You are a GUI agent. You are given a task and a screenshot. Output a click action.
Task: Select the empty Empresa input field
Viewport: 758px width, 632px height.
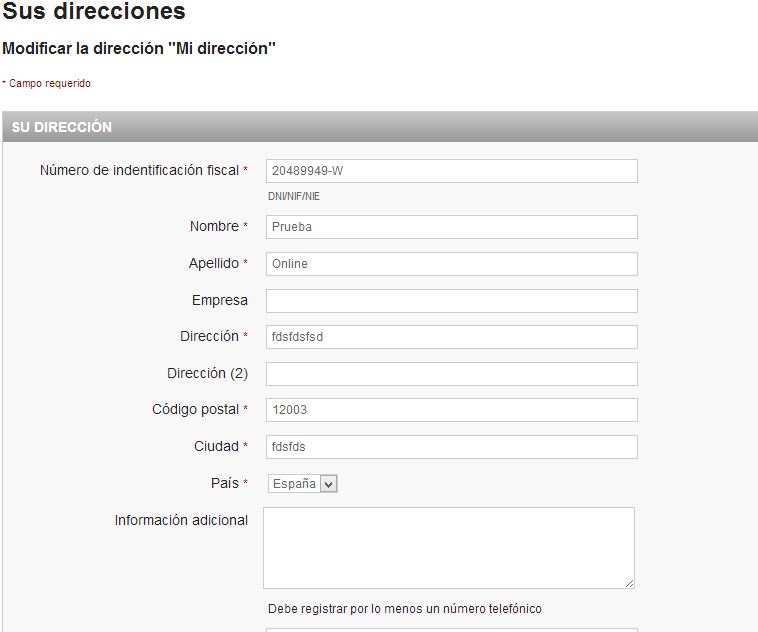pos(451,301)
